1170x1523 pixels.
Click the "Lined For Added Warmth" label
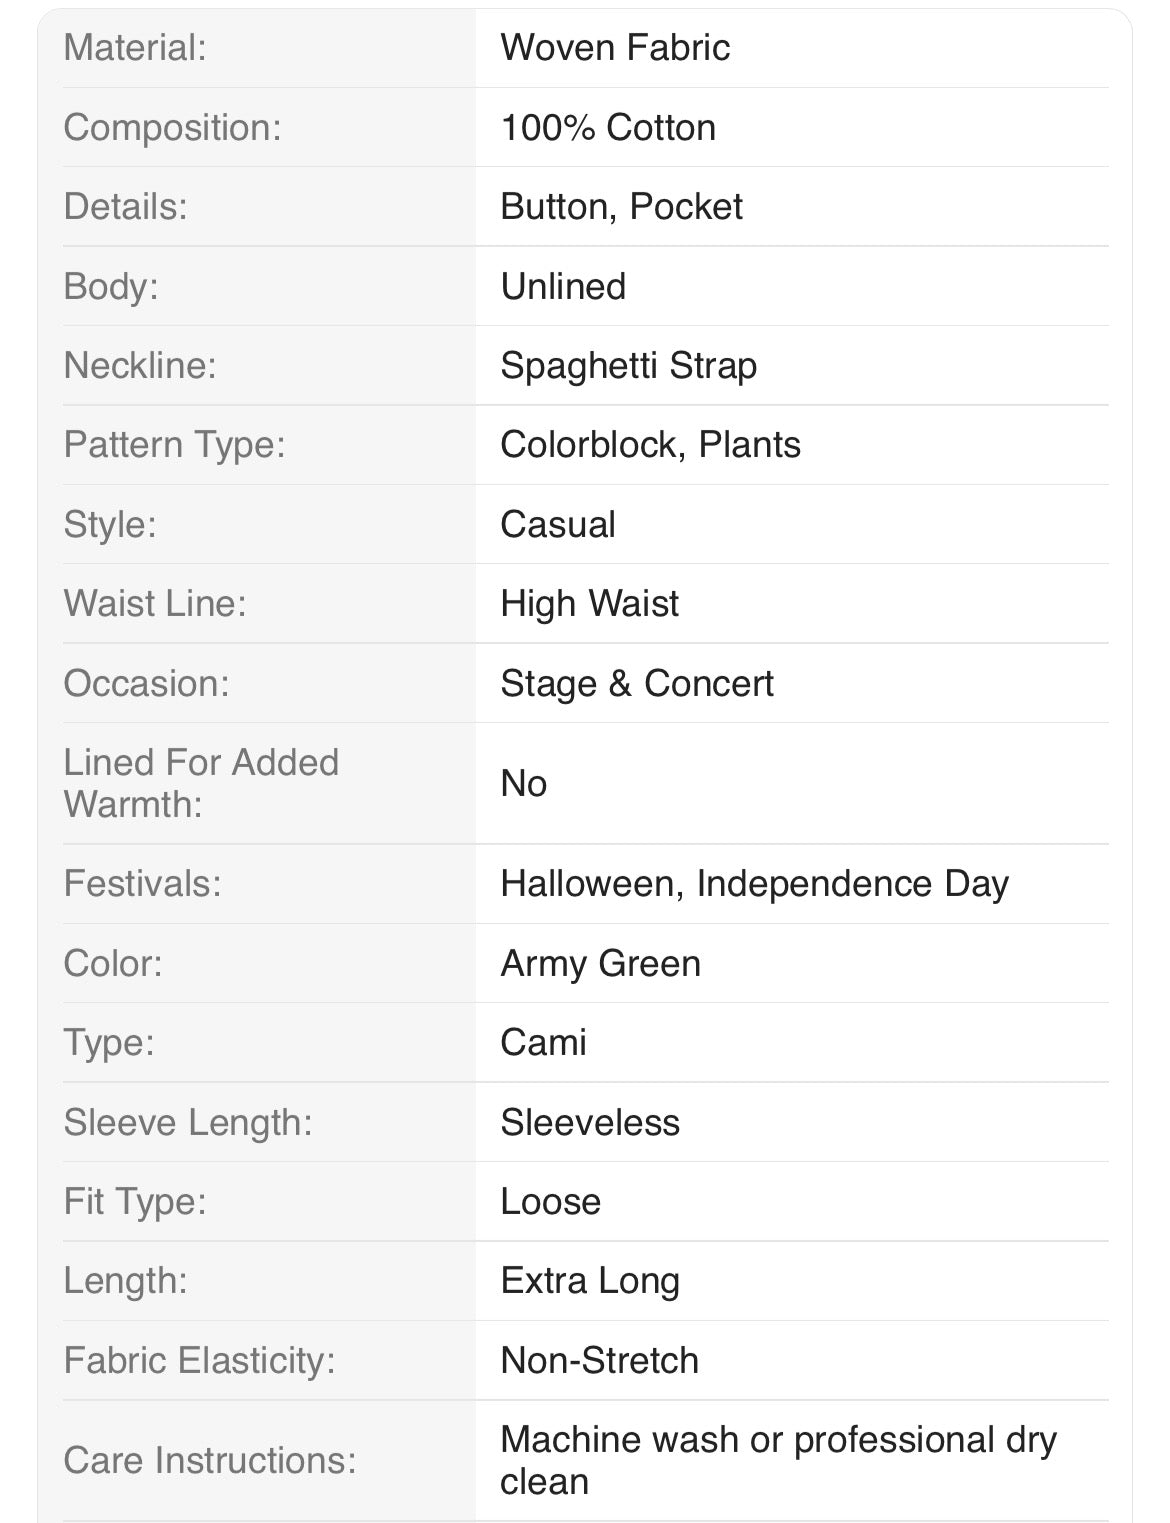[201, 783]
